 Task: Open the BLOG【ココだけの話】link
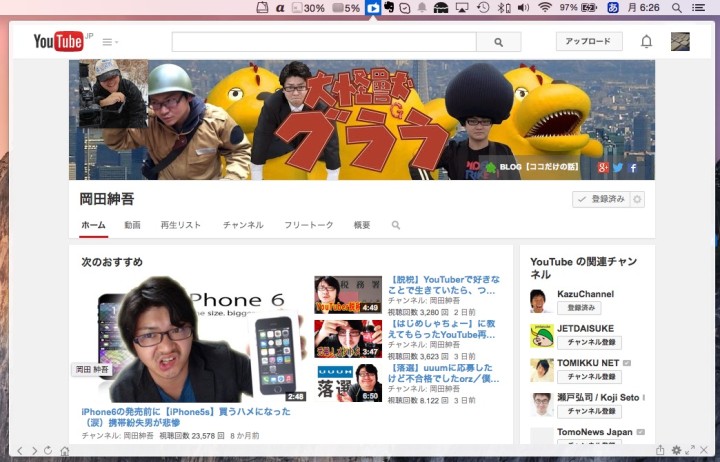pyautogui.click(x=533, y=167)
